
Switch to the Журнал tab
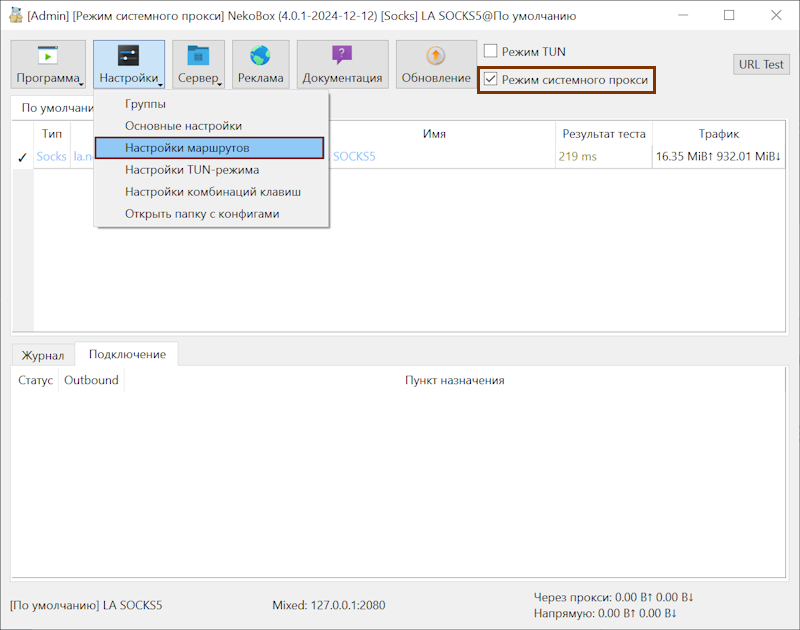pyautogui.click(x=43, y=356)
